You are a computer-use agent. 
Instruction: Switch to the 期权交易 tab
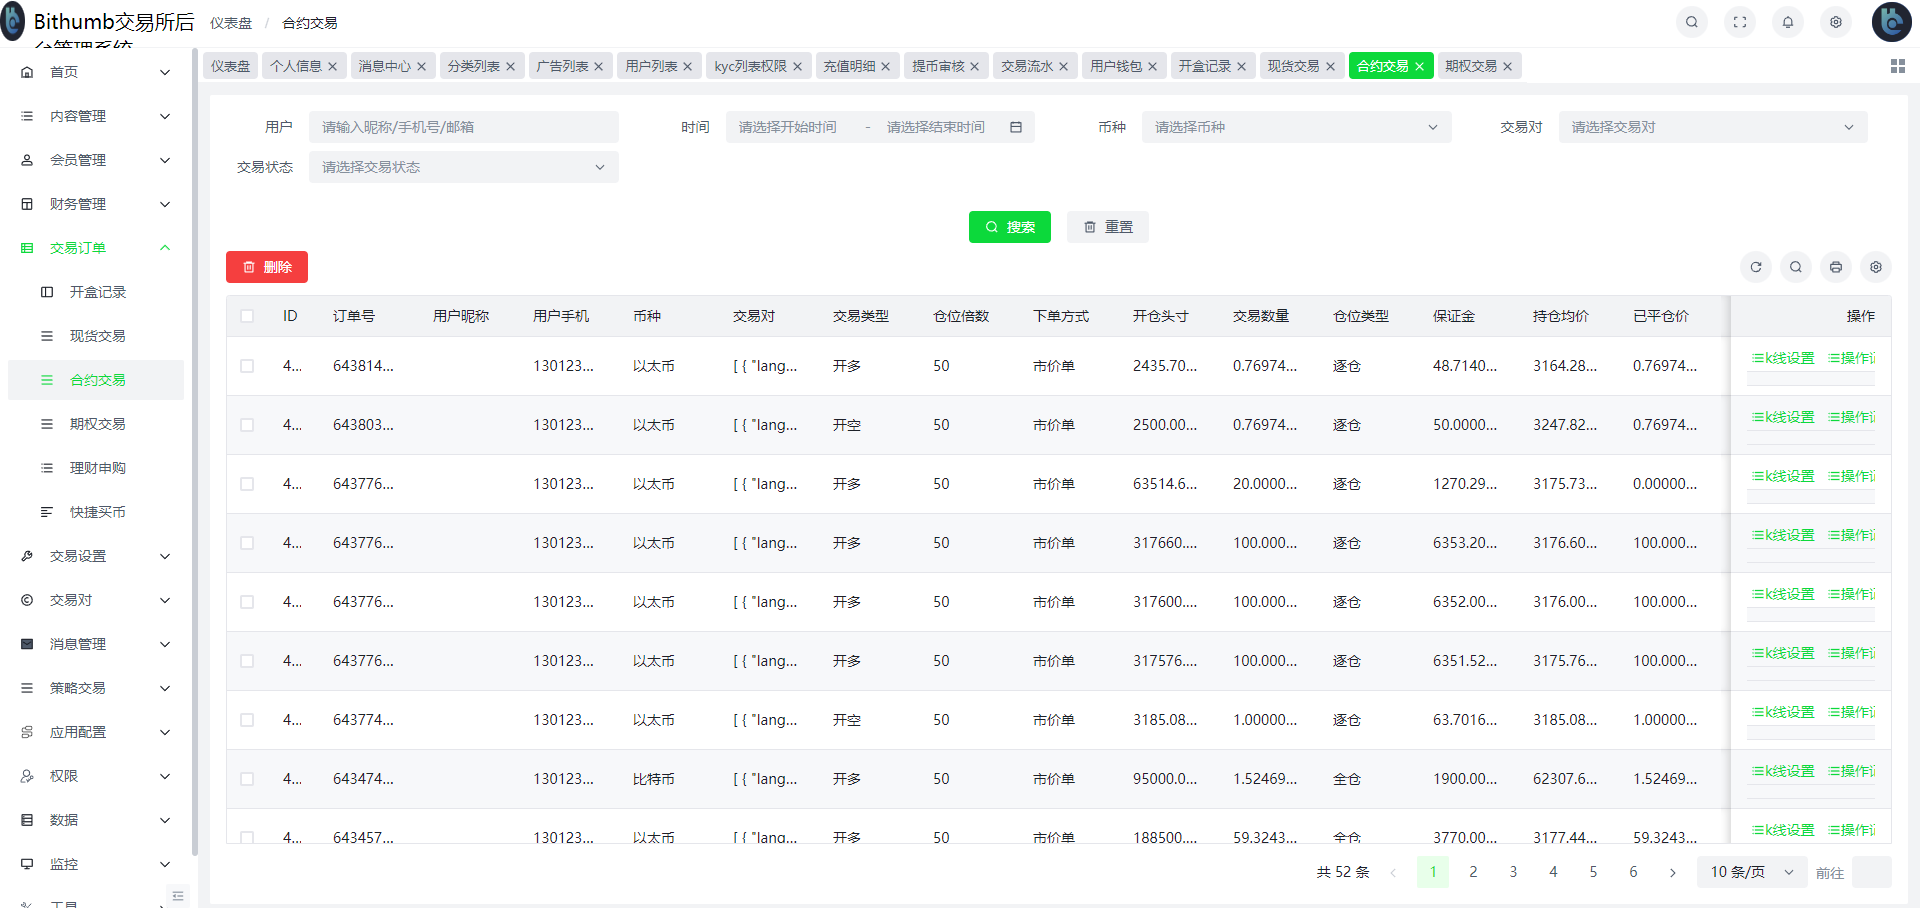coord(1471,66)
